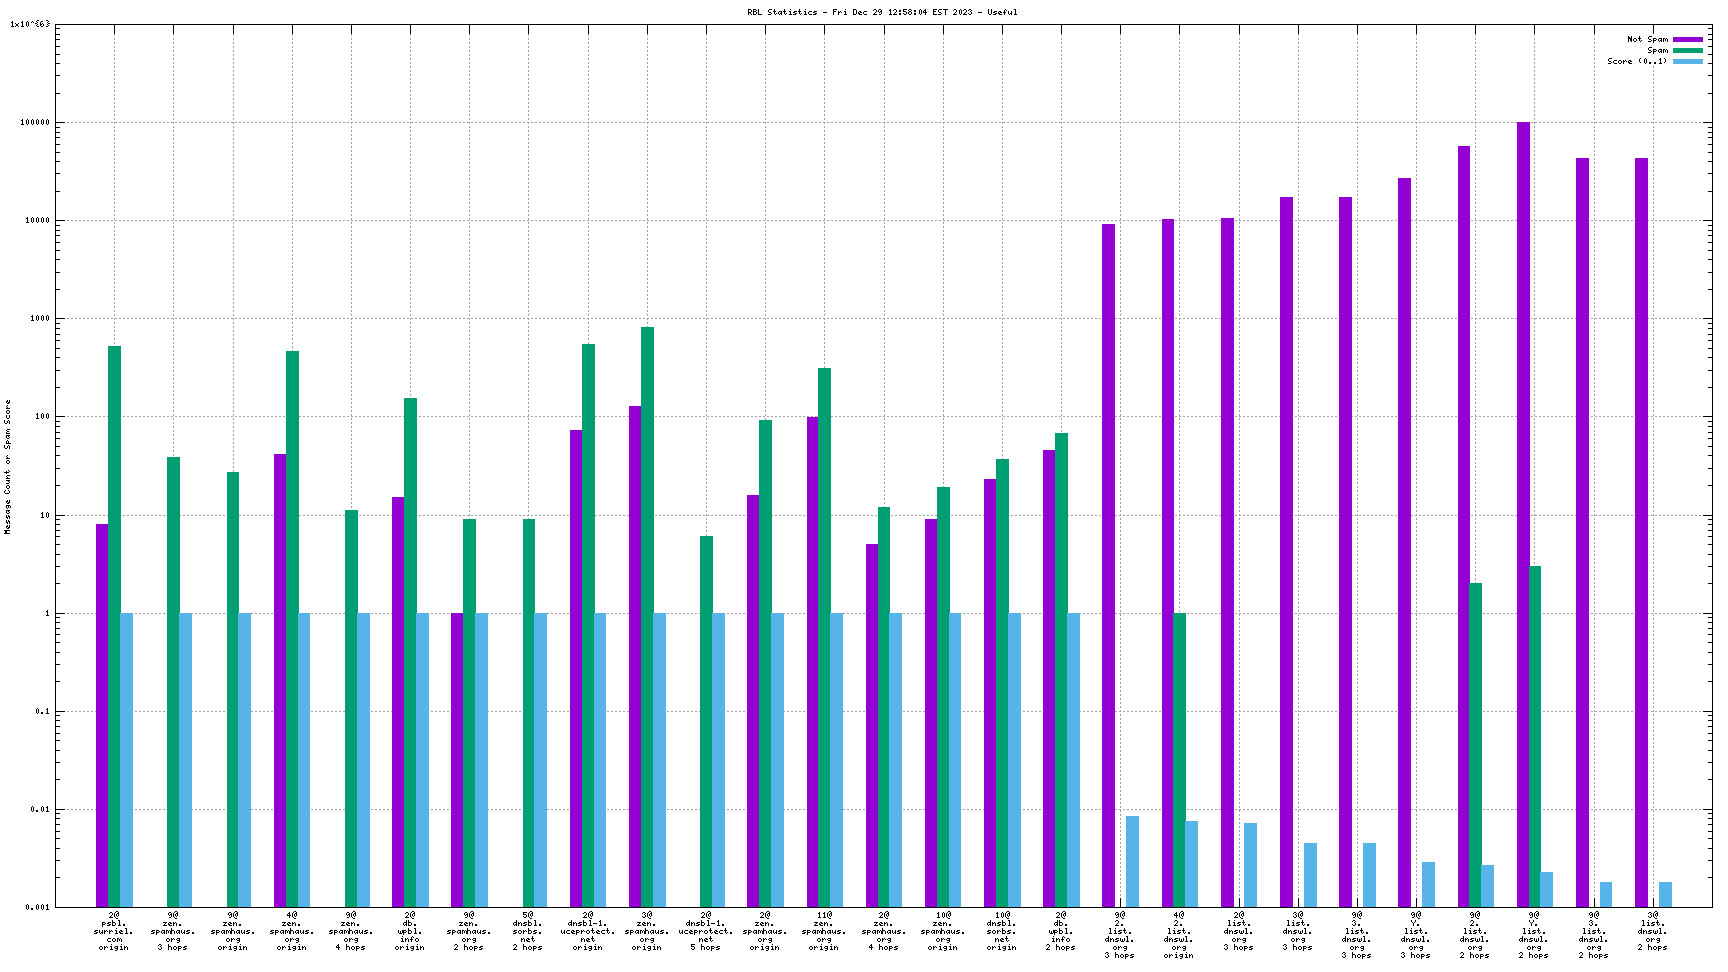The image size is (1728, 972).
Task: Select the dnsbl-1.uceprotect.net 5 hops axis label
Action: click(706, 931)
